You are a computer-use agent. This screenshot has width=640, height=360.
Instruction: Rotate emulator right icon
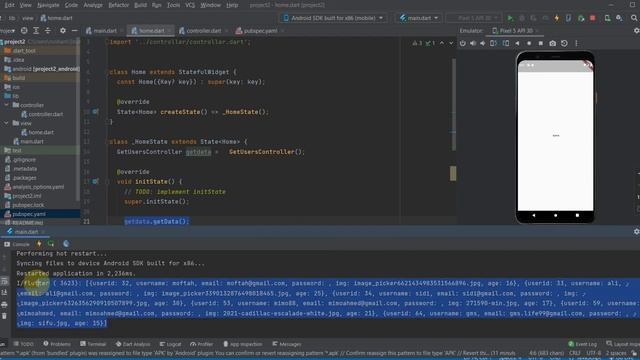tap(506, 43)
